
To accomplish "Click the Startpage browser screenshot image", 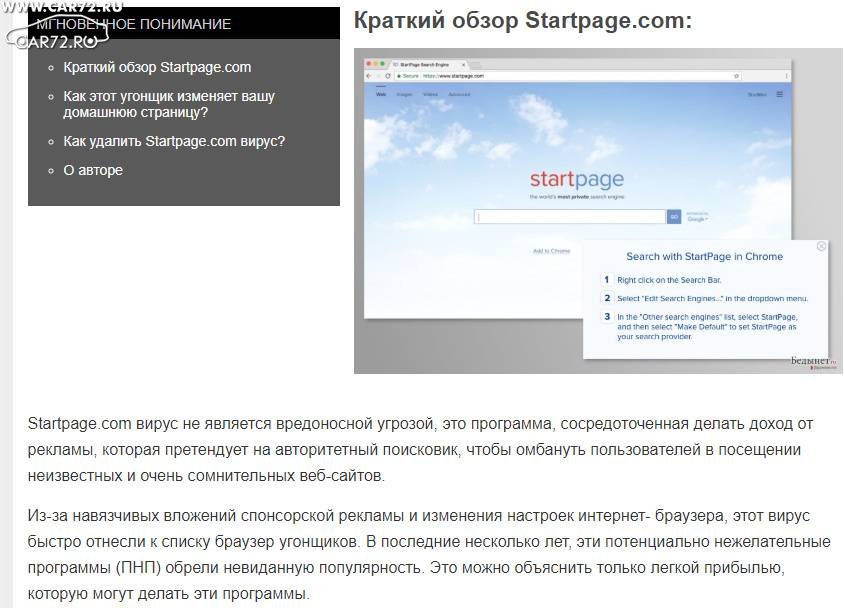I will (x=598, y=211).
